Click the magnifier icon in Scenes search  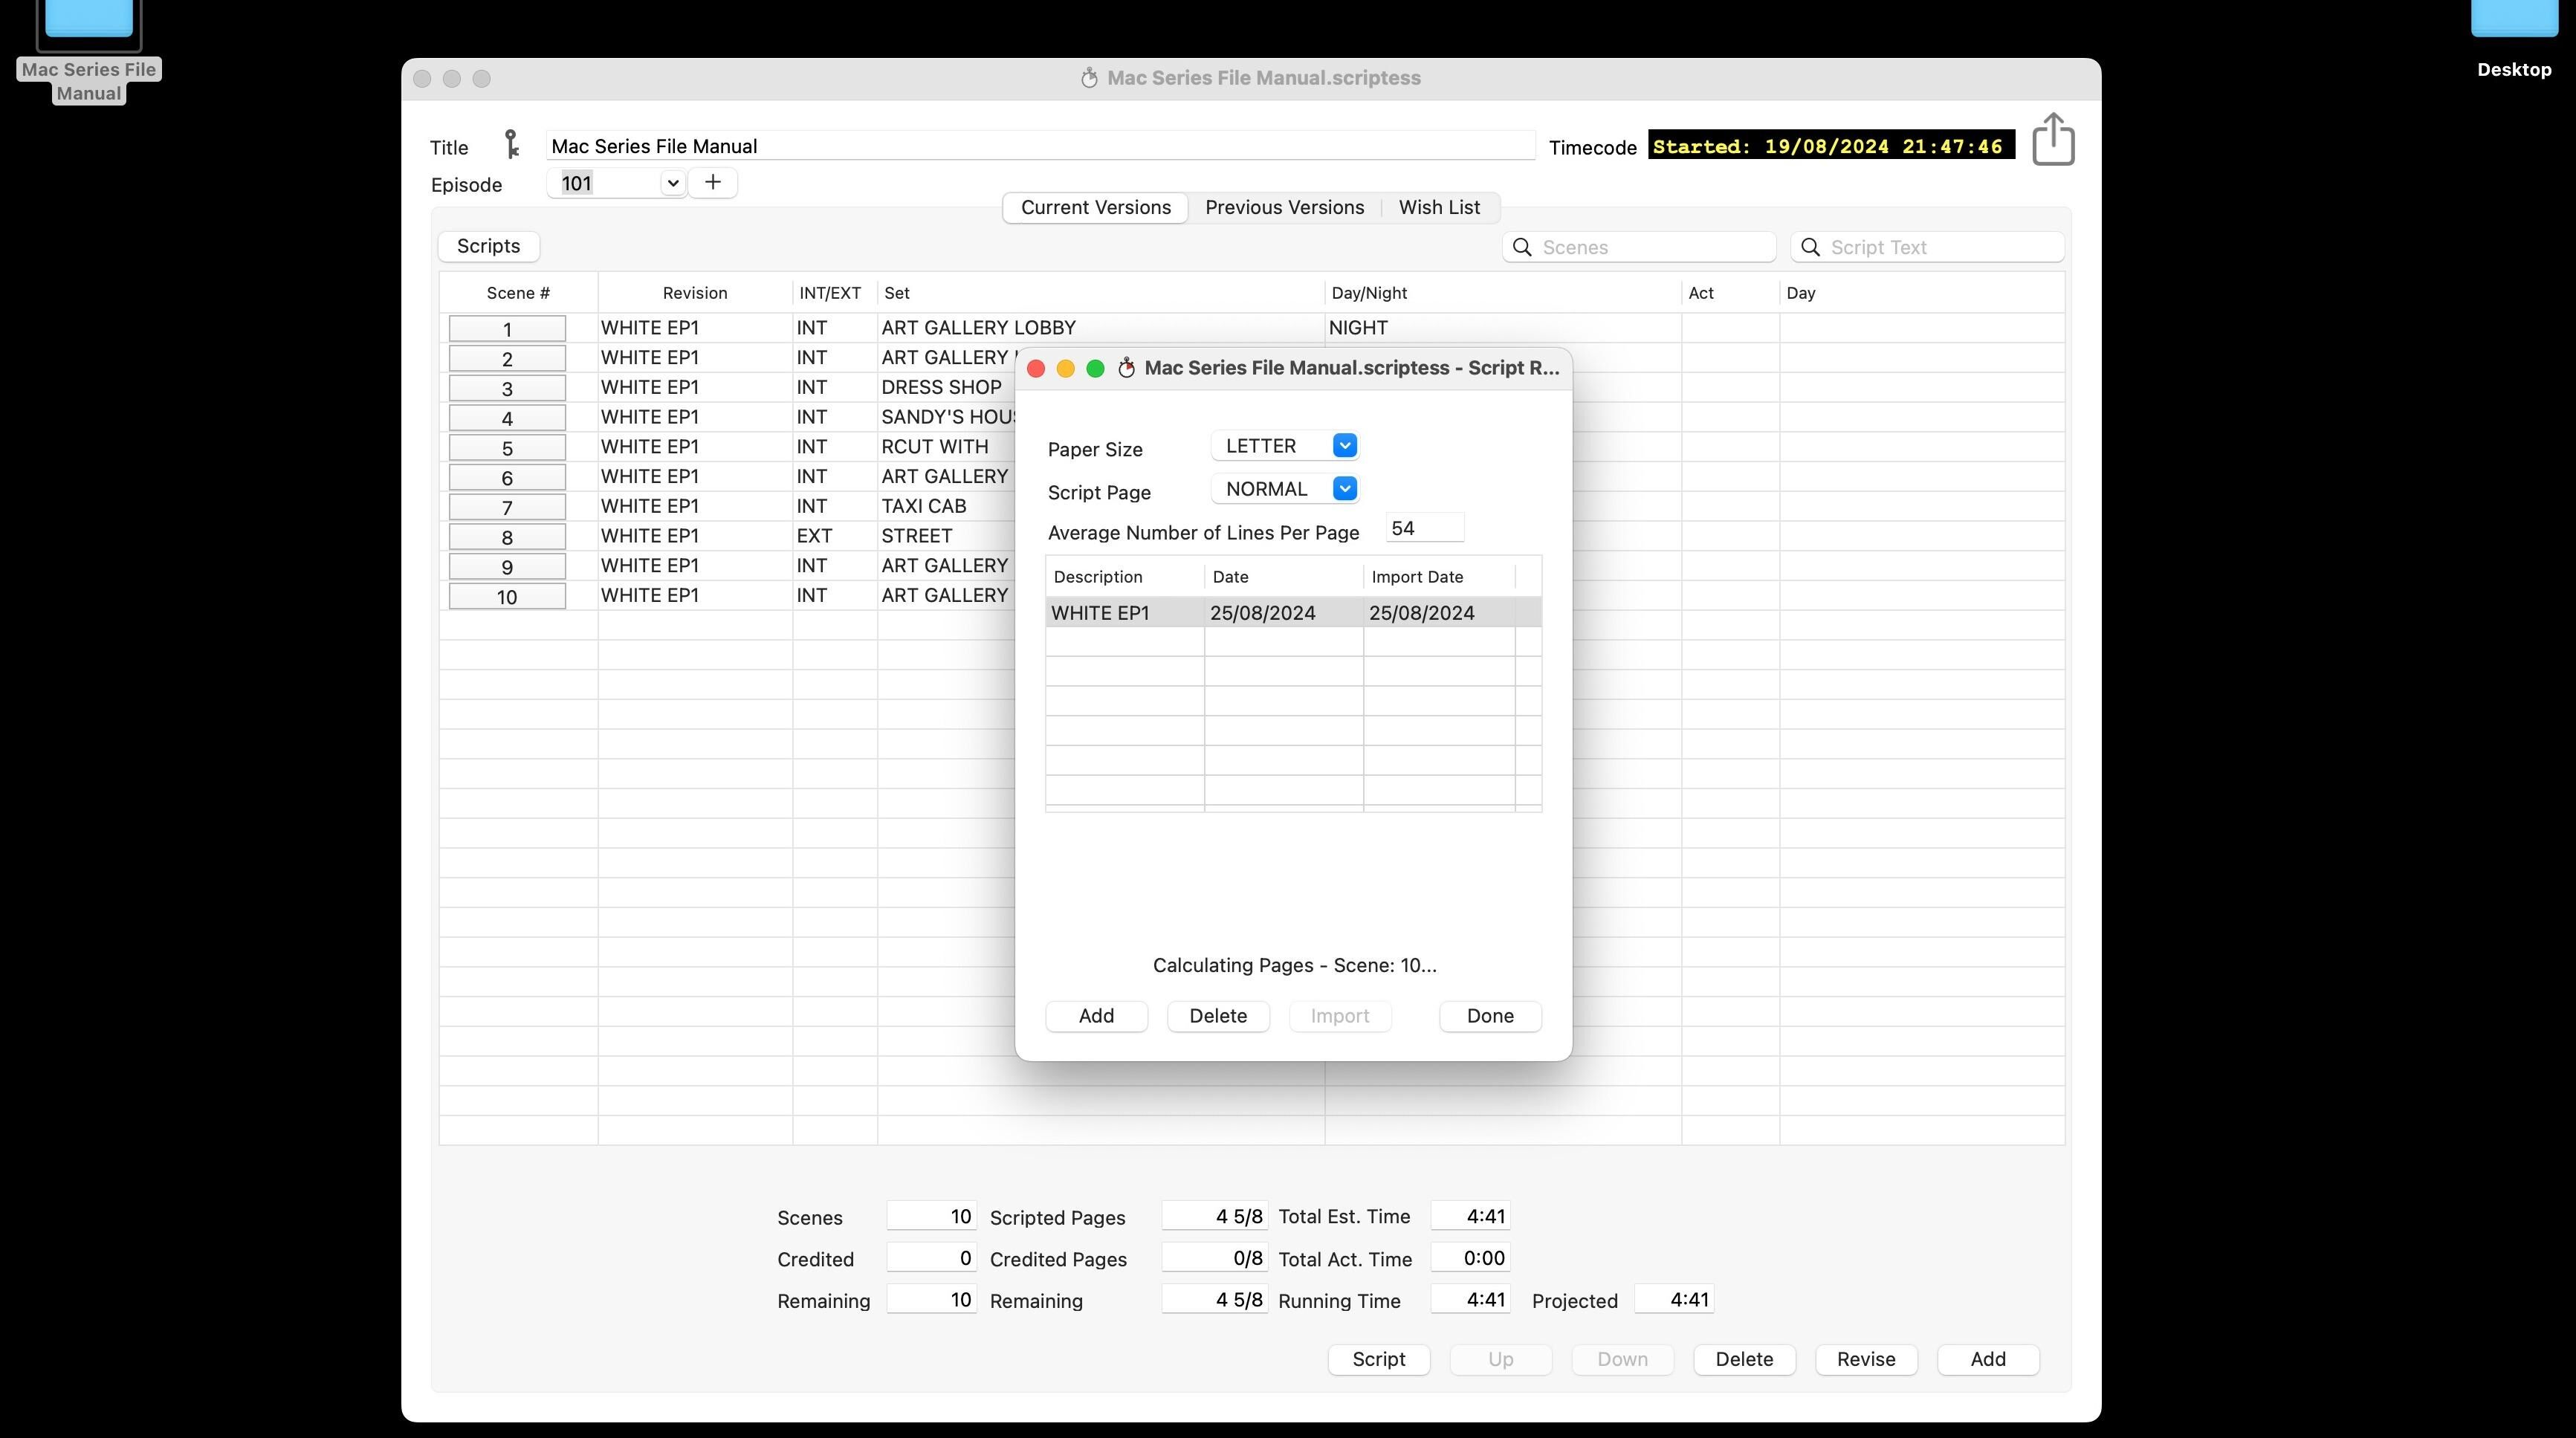pyautogui.click(x=1522, y=247)
